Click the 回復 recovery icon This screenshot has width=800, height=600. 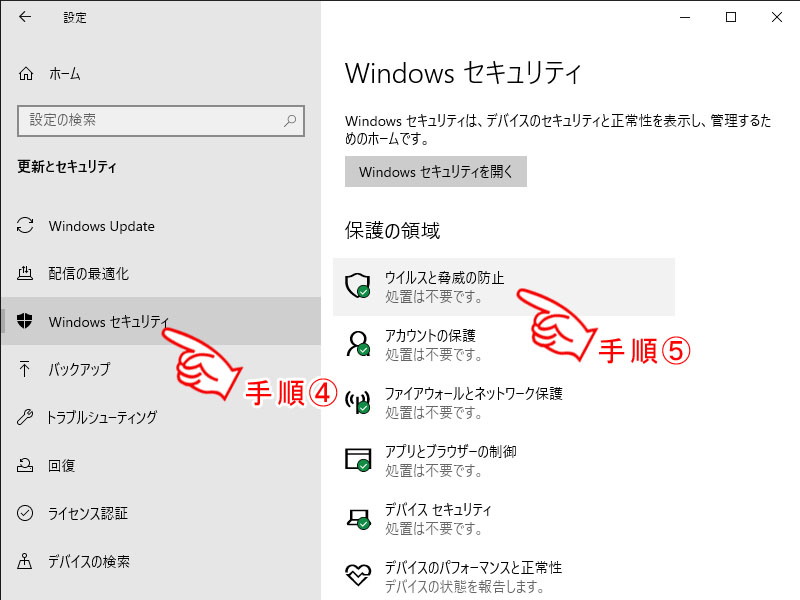pyautogui.click(x=25, y=465)
